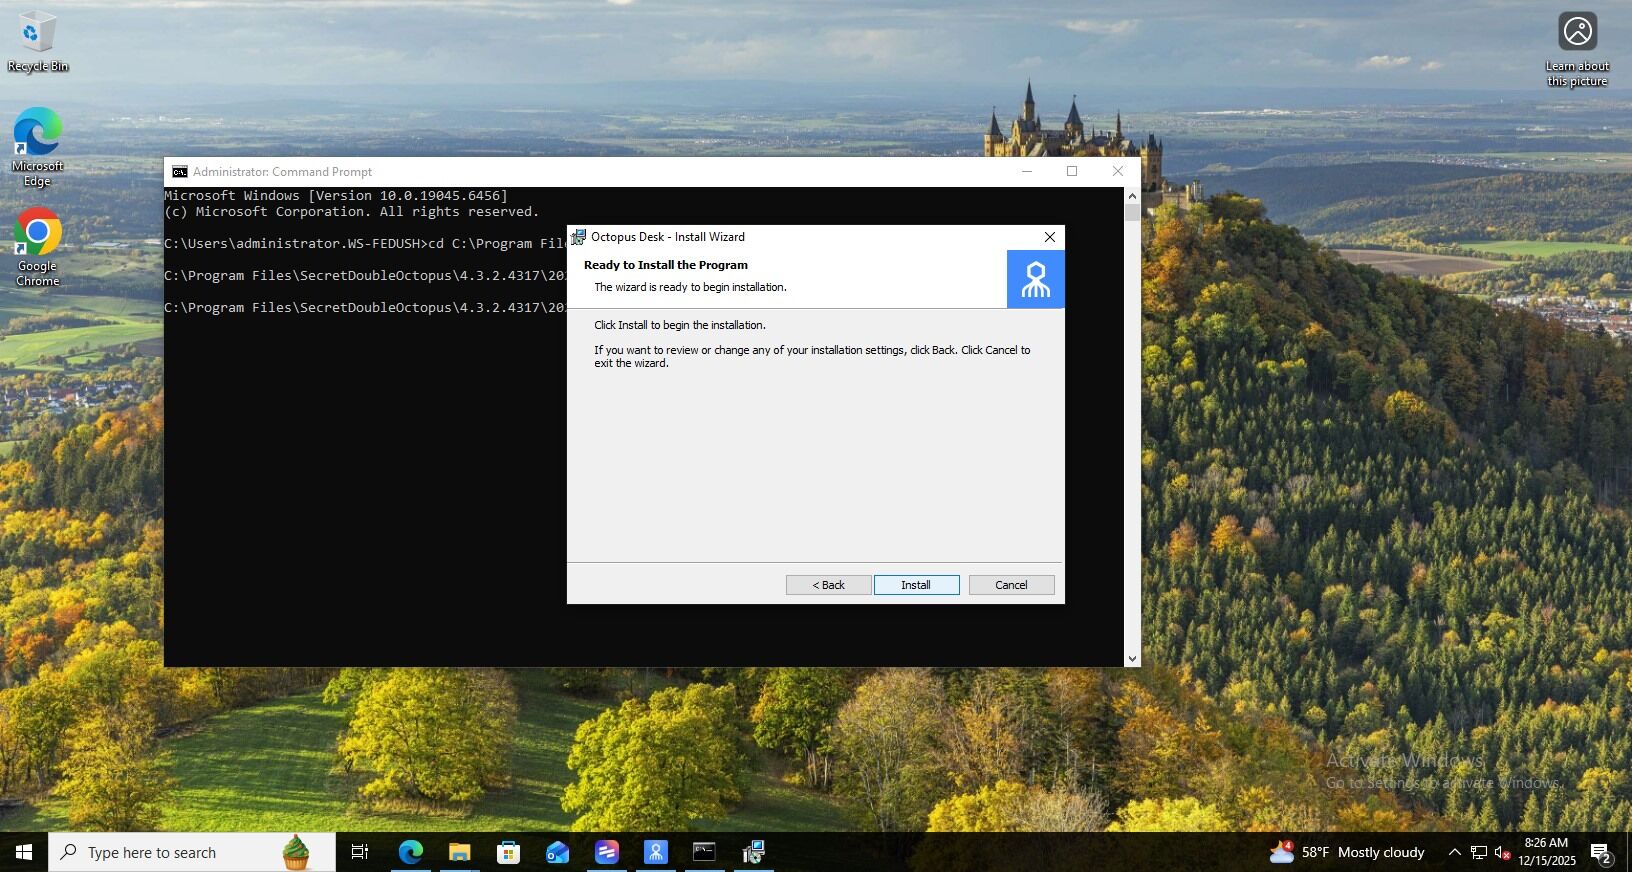
Task: Click the Show desktop sliver at the taskbar edge
Action: (1628, 852)
